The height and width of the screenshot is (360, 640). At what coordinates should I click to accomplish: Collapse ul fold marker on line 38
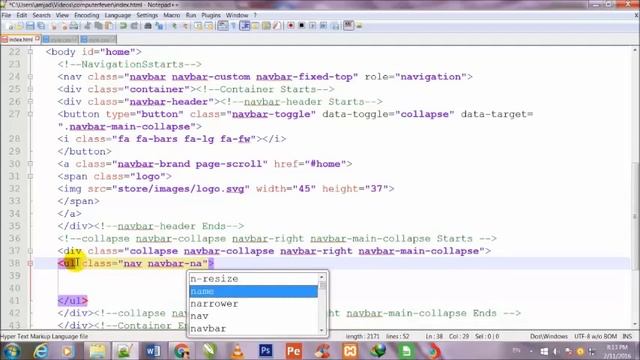[x=30, y=263]
